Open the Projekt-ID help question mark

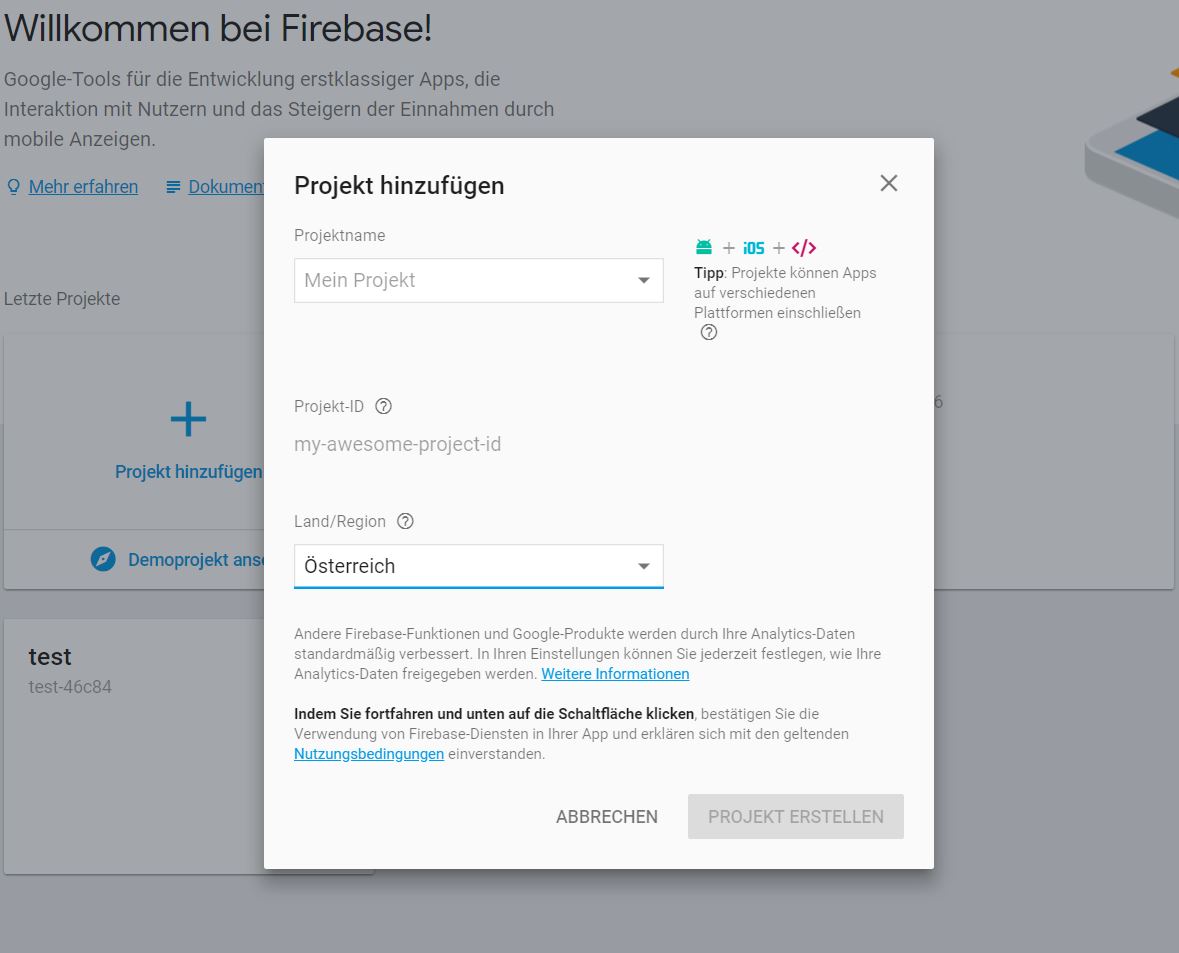[x=383, y=406]
